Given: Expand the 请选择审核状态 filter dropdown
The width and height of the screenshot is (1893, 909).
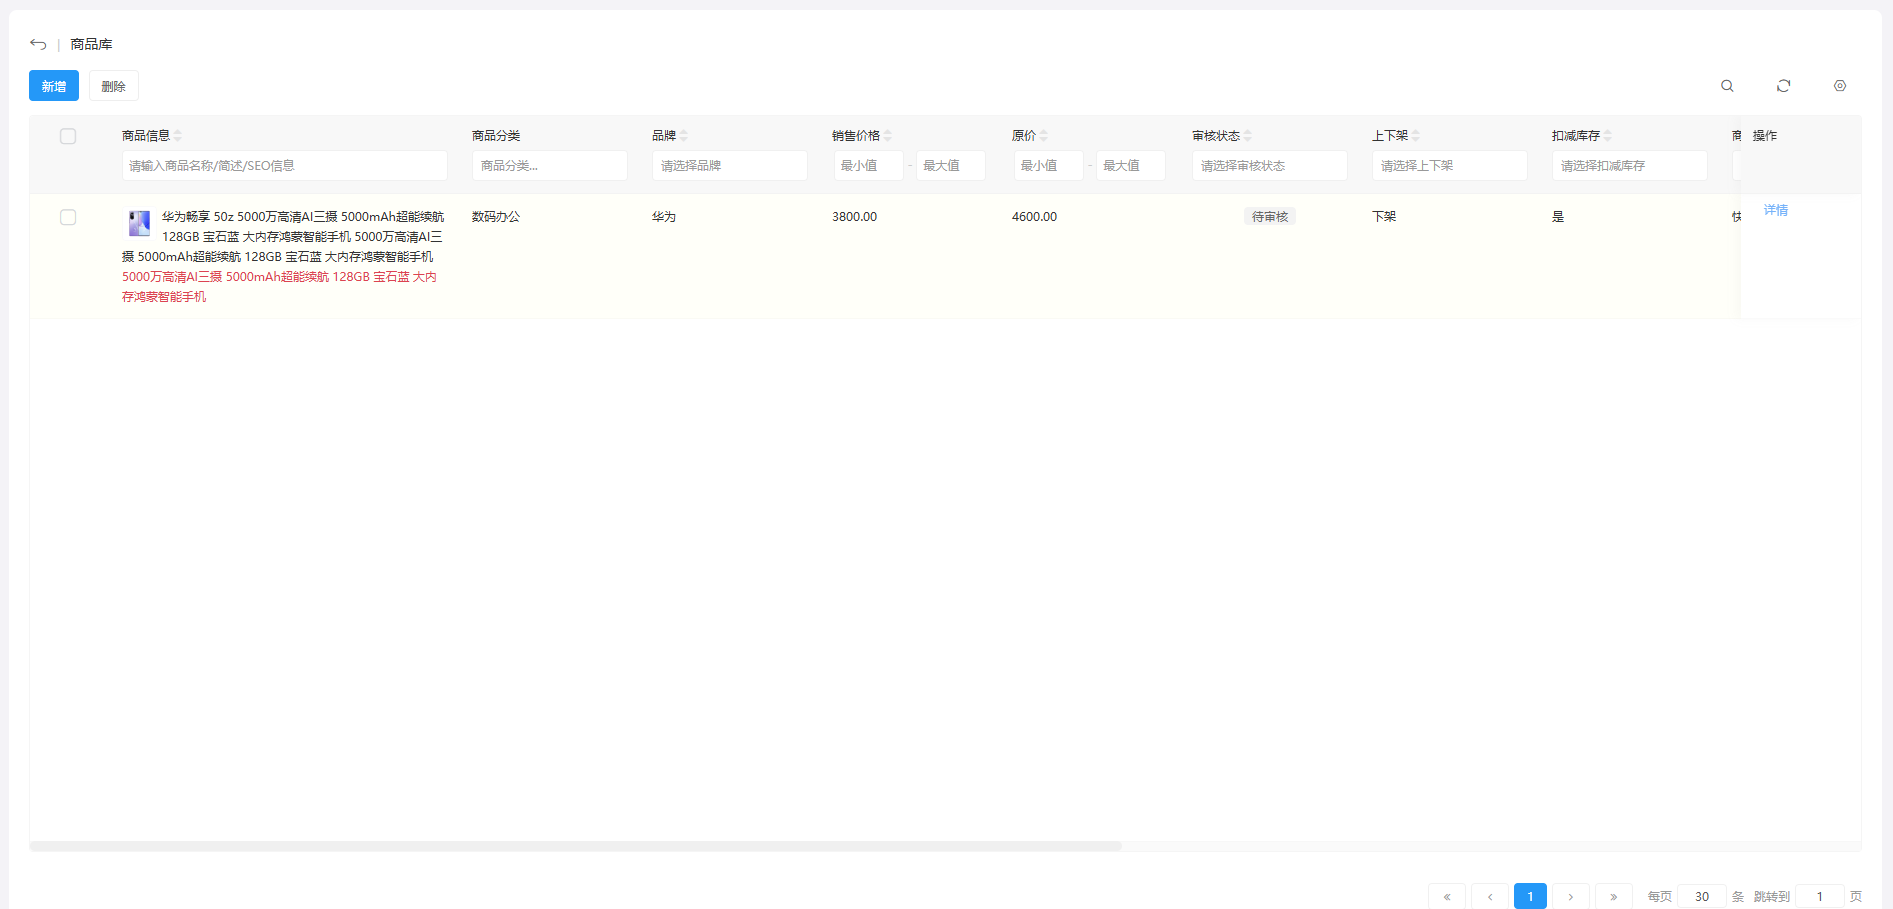Looking at the screenshot, I should pos(1269,166).
